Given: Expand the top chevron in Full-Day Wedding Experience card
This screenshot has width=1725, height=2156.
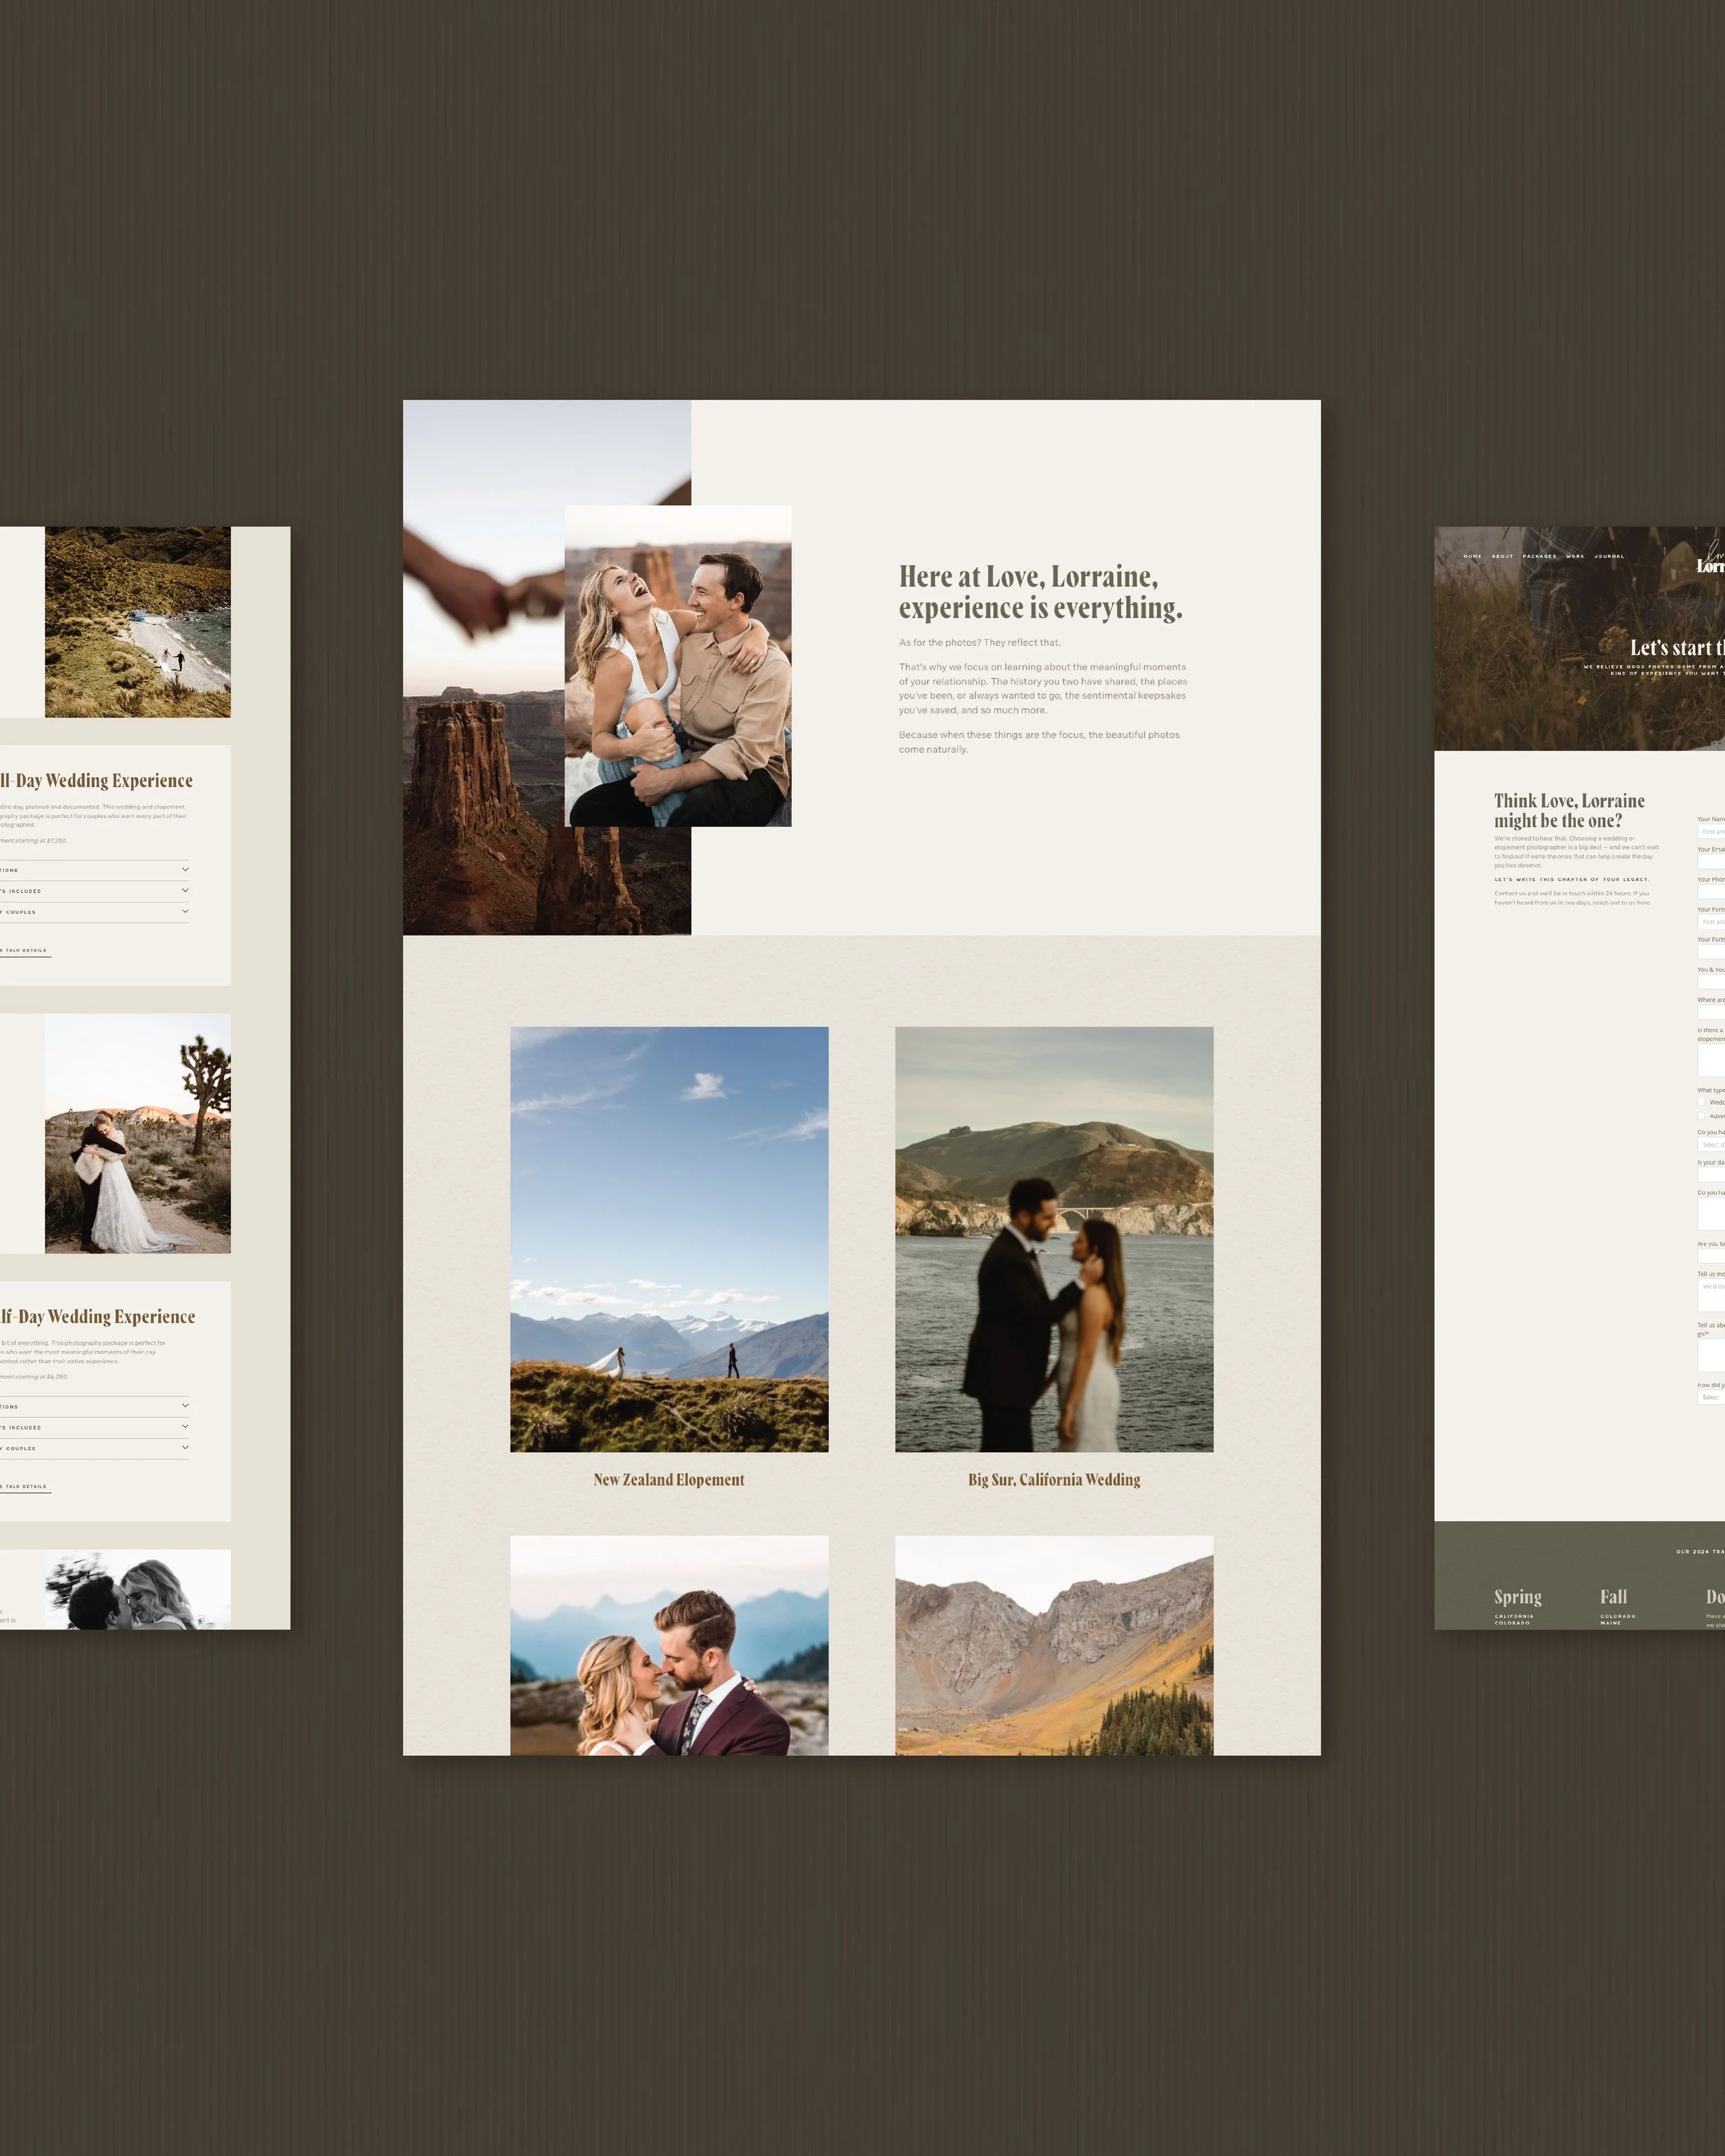Looking at the screenshot, I should [x=185, y=869].
